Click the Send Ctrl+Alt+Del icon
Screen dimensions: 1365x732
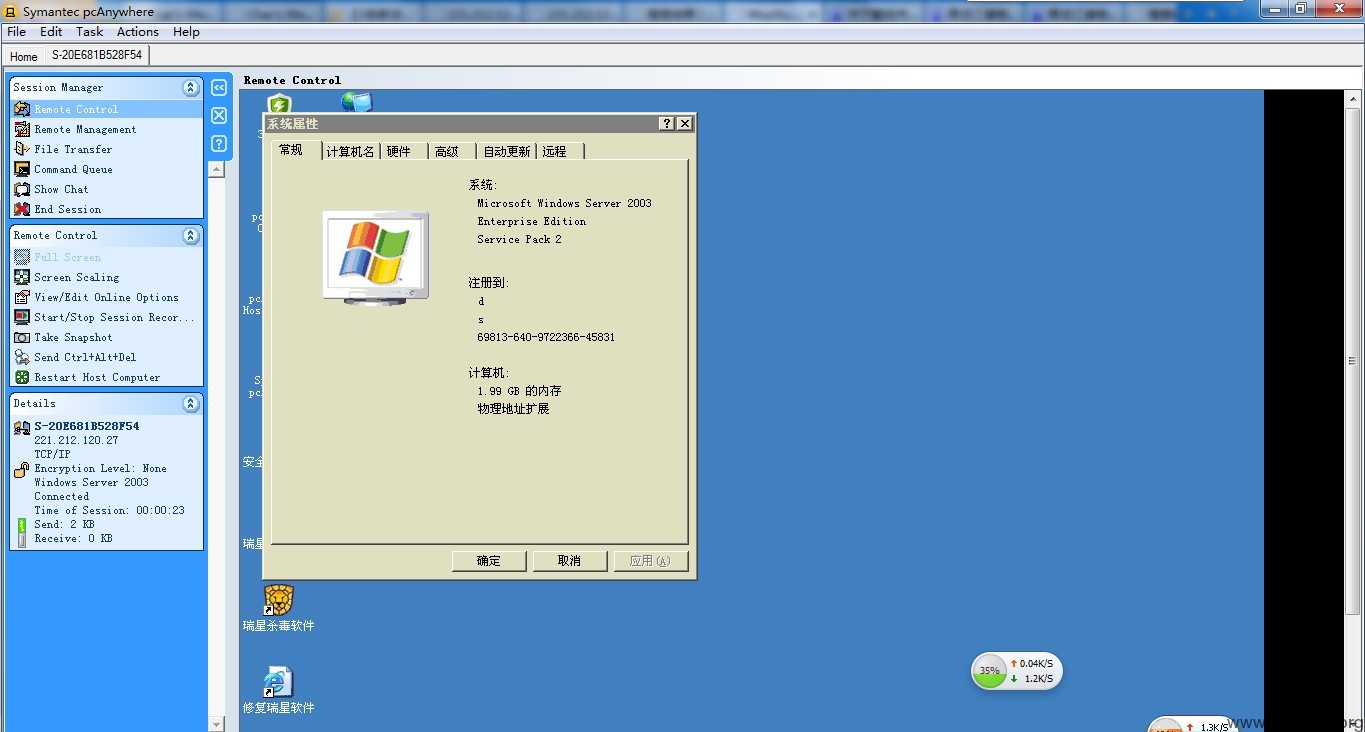[22, 357]
